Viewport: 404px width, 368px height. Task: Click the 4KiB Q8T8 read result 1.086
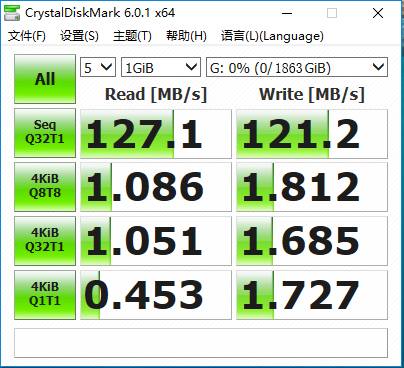click(156, 187)
